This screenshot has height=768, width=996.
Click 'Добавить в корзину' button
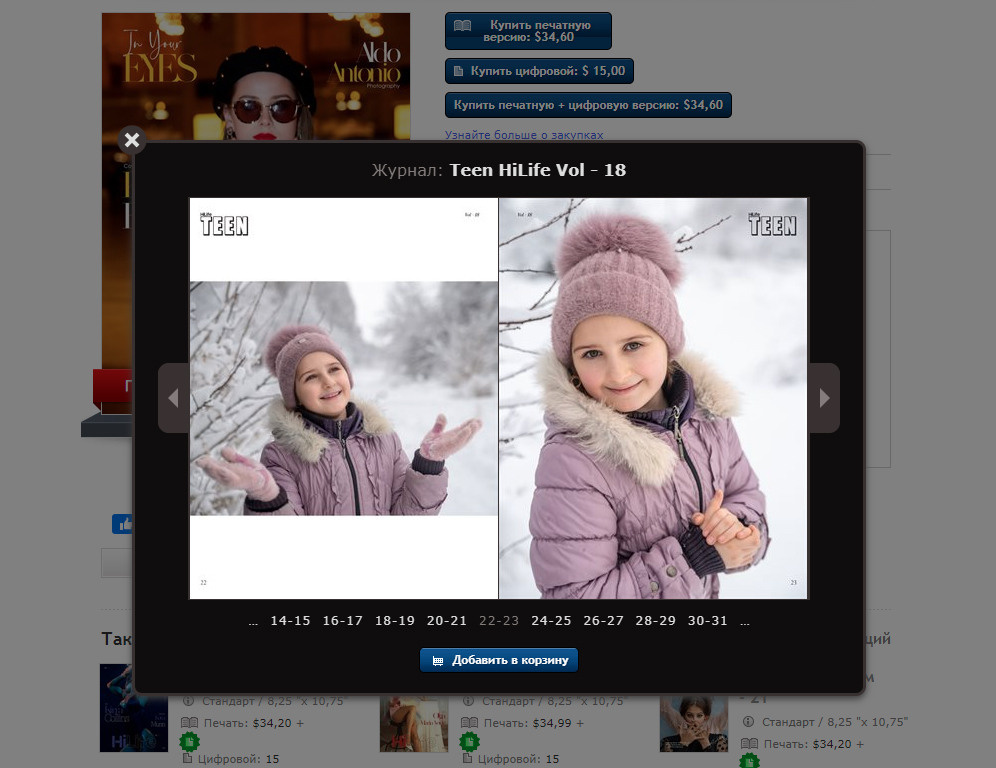coord(499,660)
